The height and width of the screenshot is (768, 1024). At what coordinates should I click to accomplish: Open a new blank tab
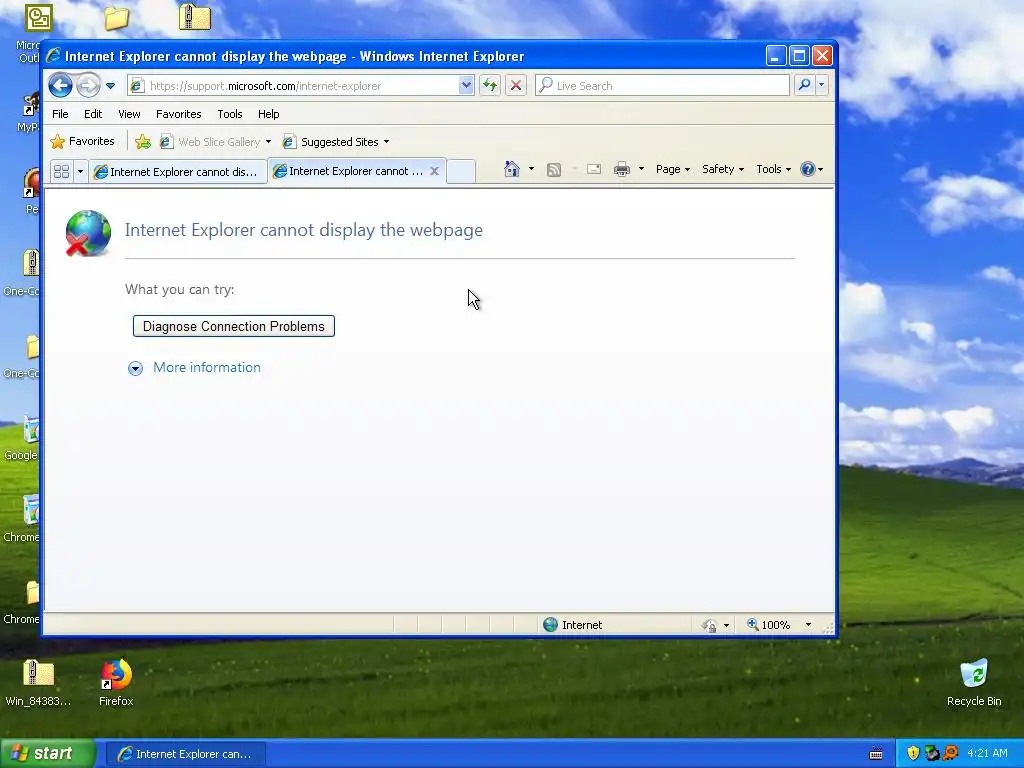(x=461, y=171)
